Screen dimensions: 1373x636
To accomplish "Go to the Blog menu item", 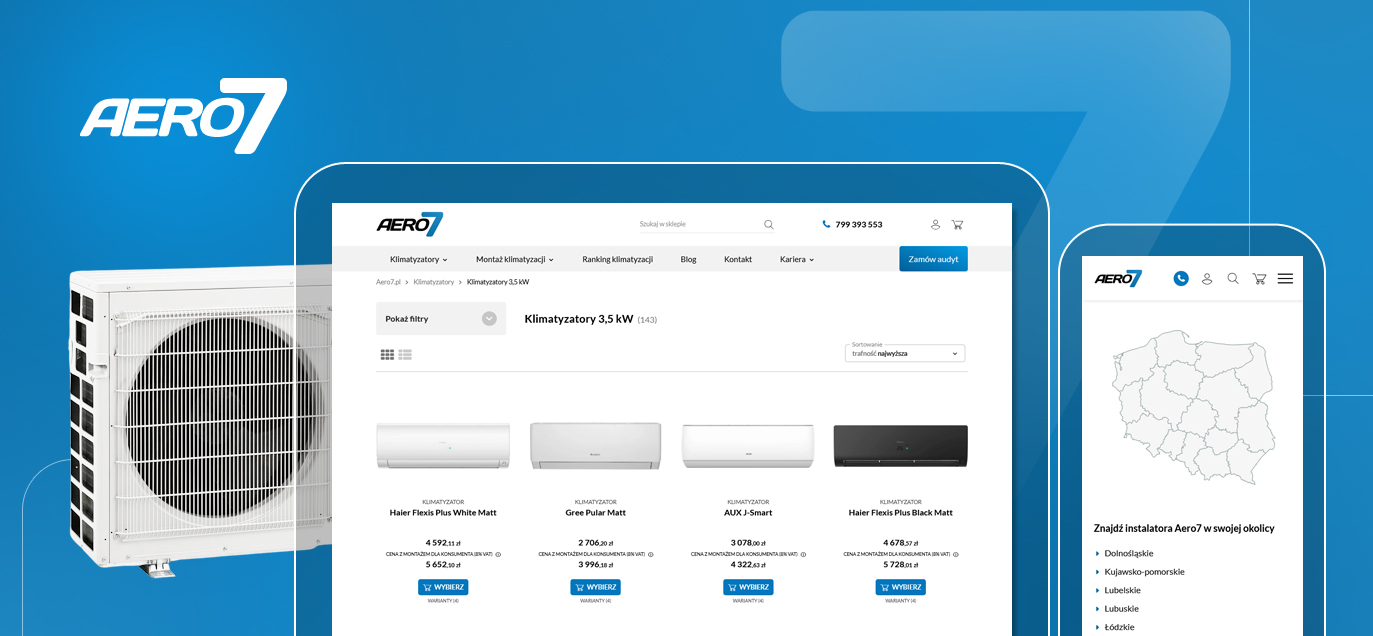I will coord(688,259).
